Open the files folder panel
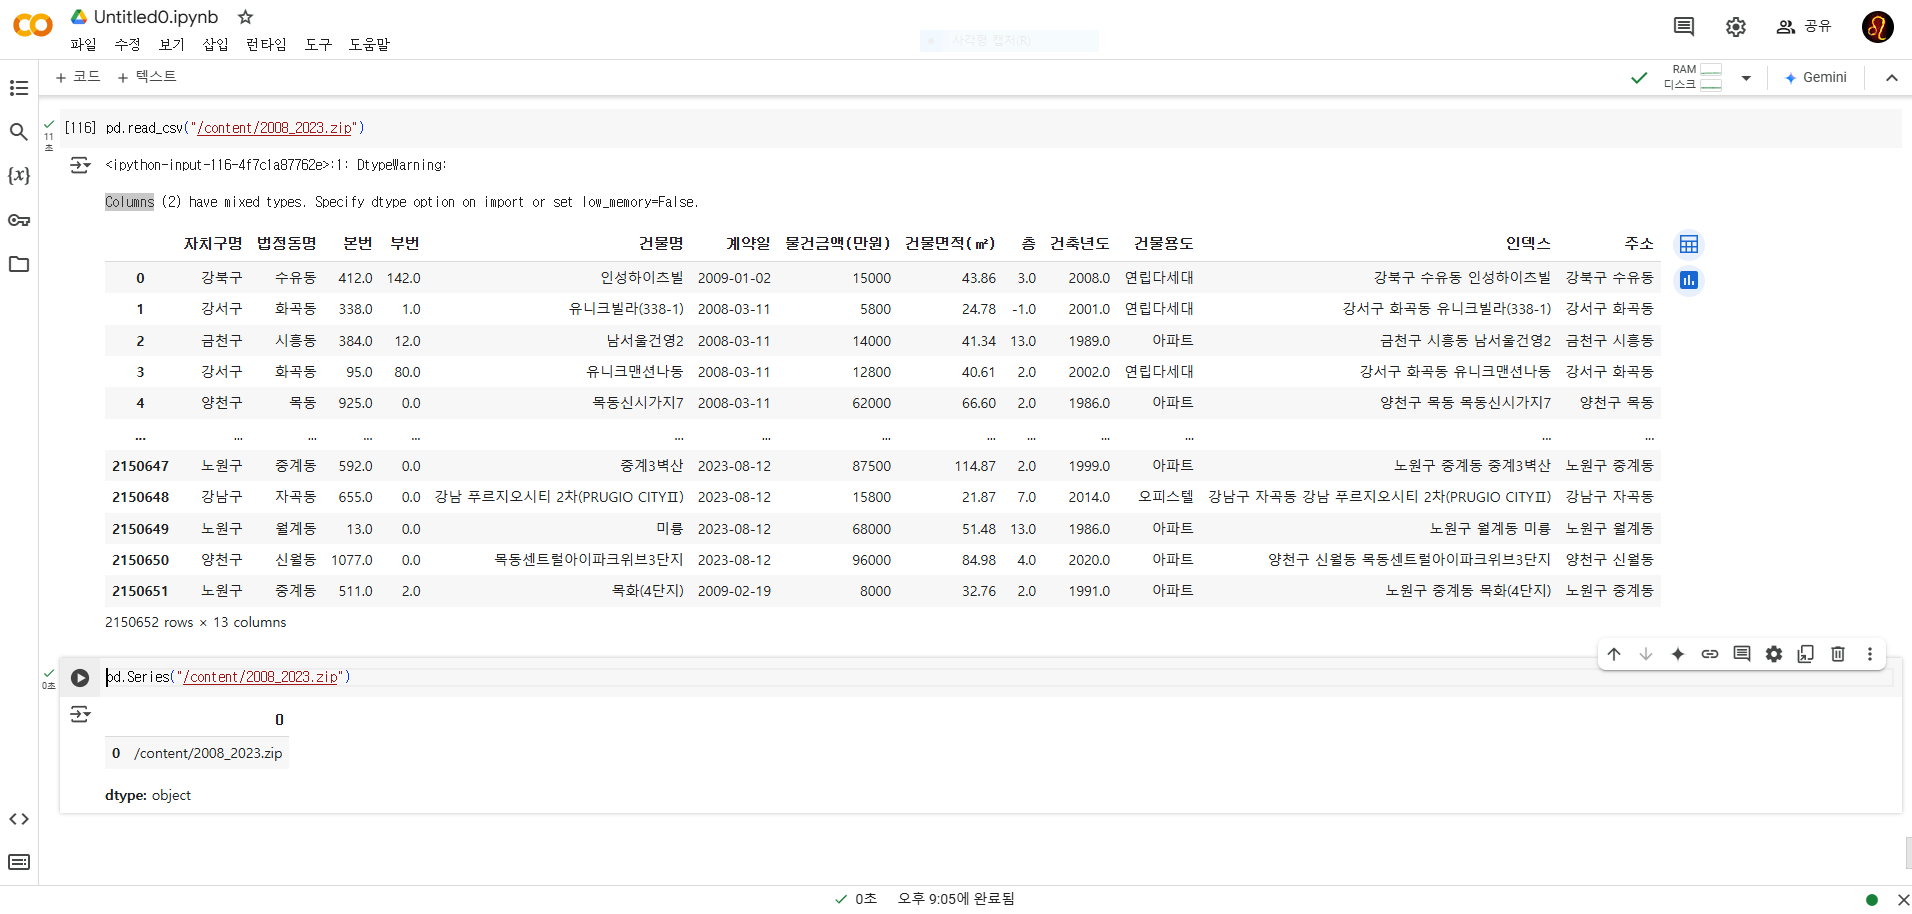The width and height of the screenshot is (1912, 914). tap(19, 264)
